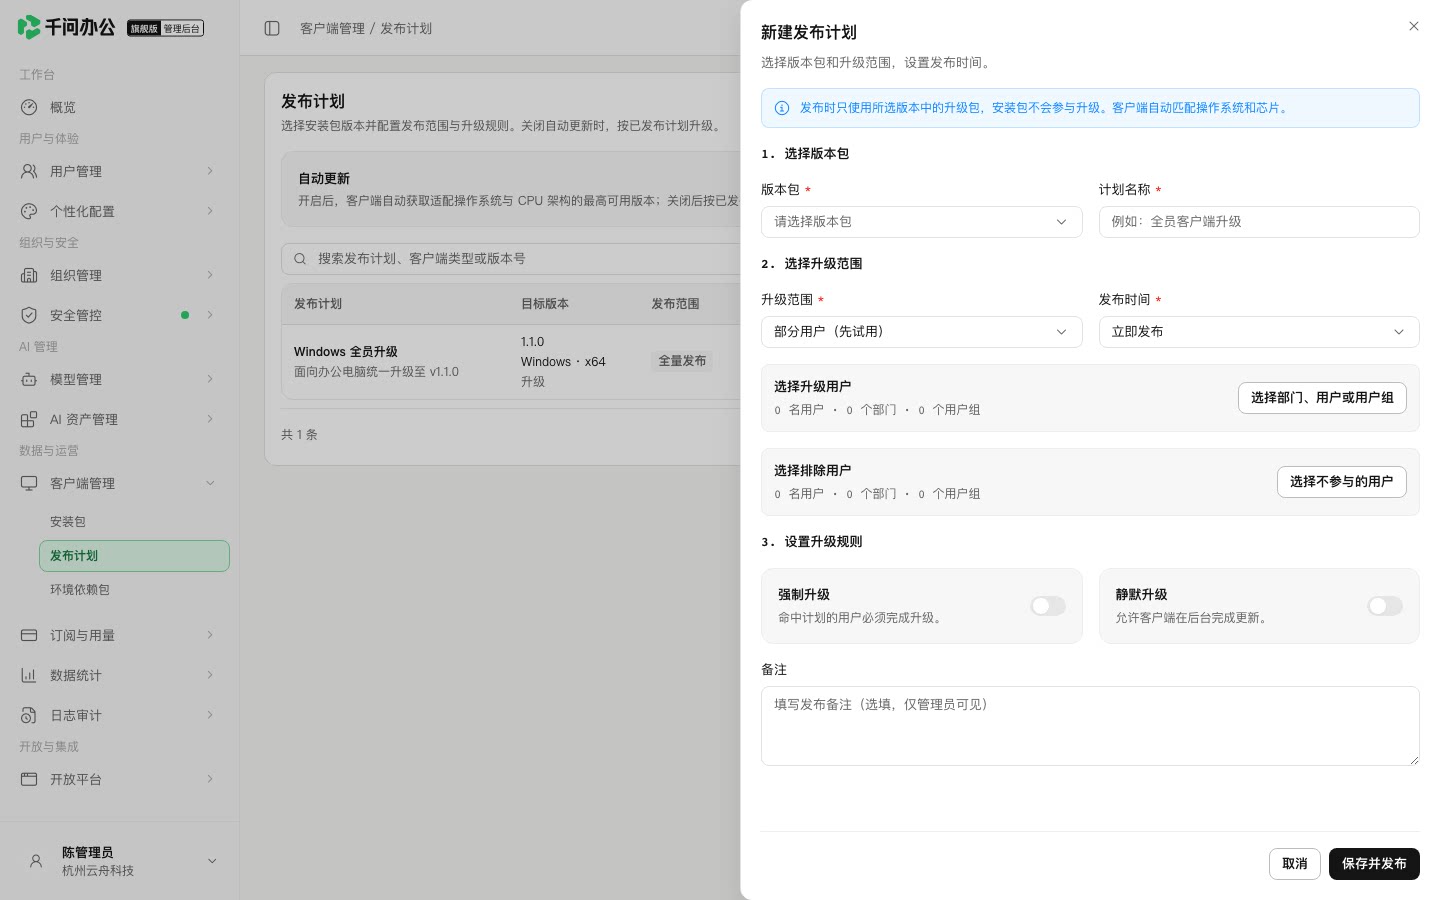Click the 订阅与用量 card icon
This screenshot has height=900, width=1440.
[x=29, y=635]
